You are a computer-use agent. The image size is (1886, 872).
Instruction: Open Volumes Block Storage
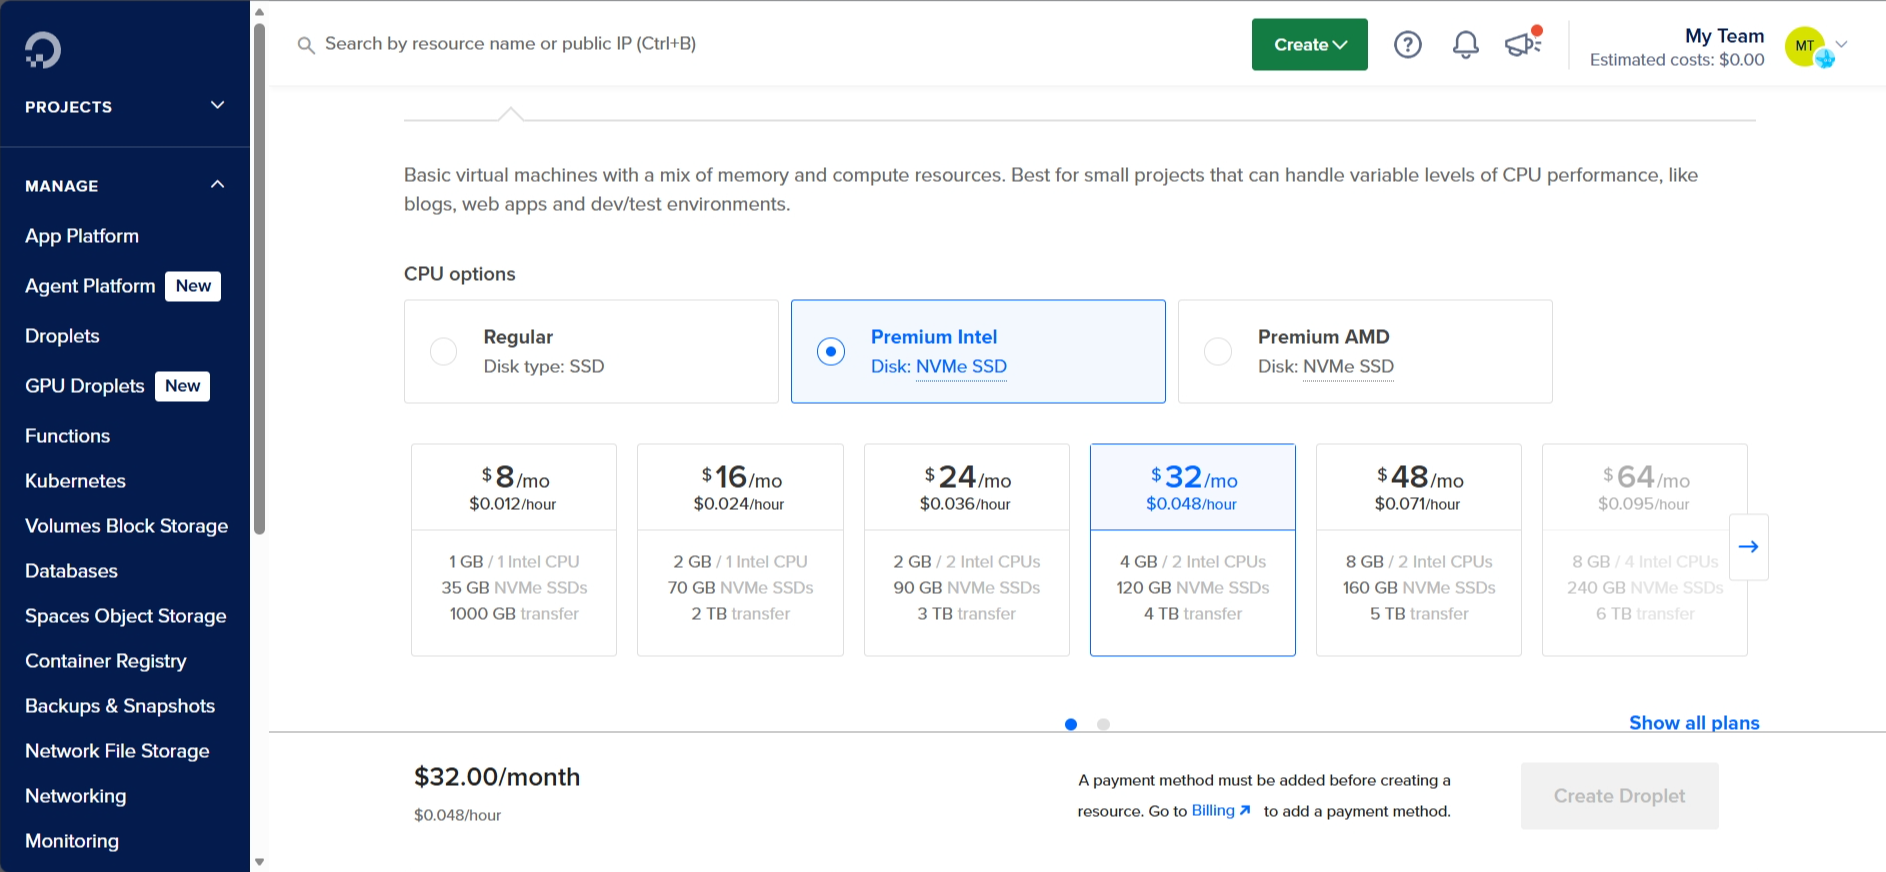tap(126, 526)
